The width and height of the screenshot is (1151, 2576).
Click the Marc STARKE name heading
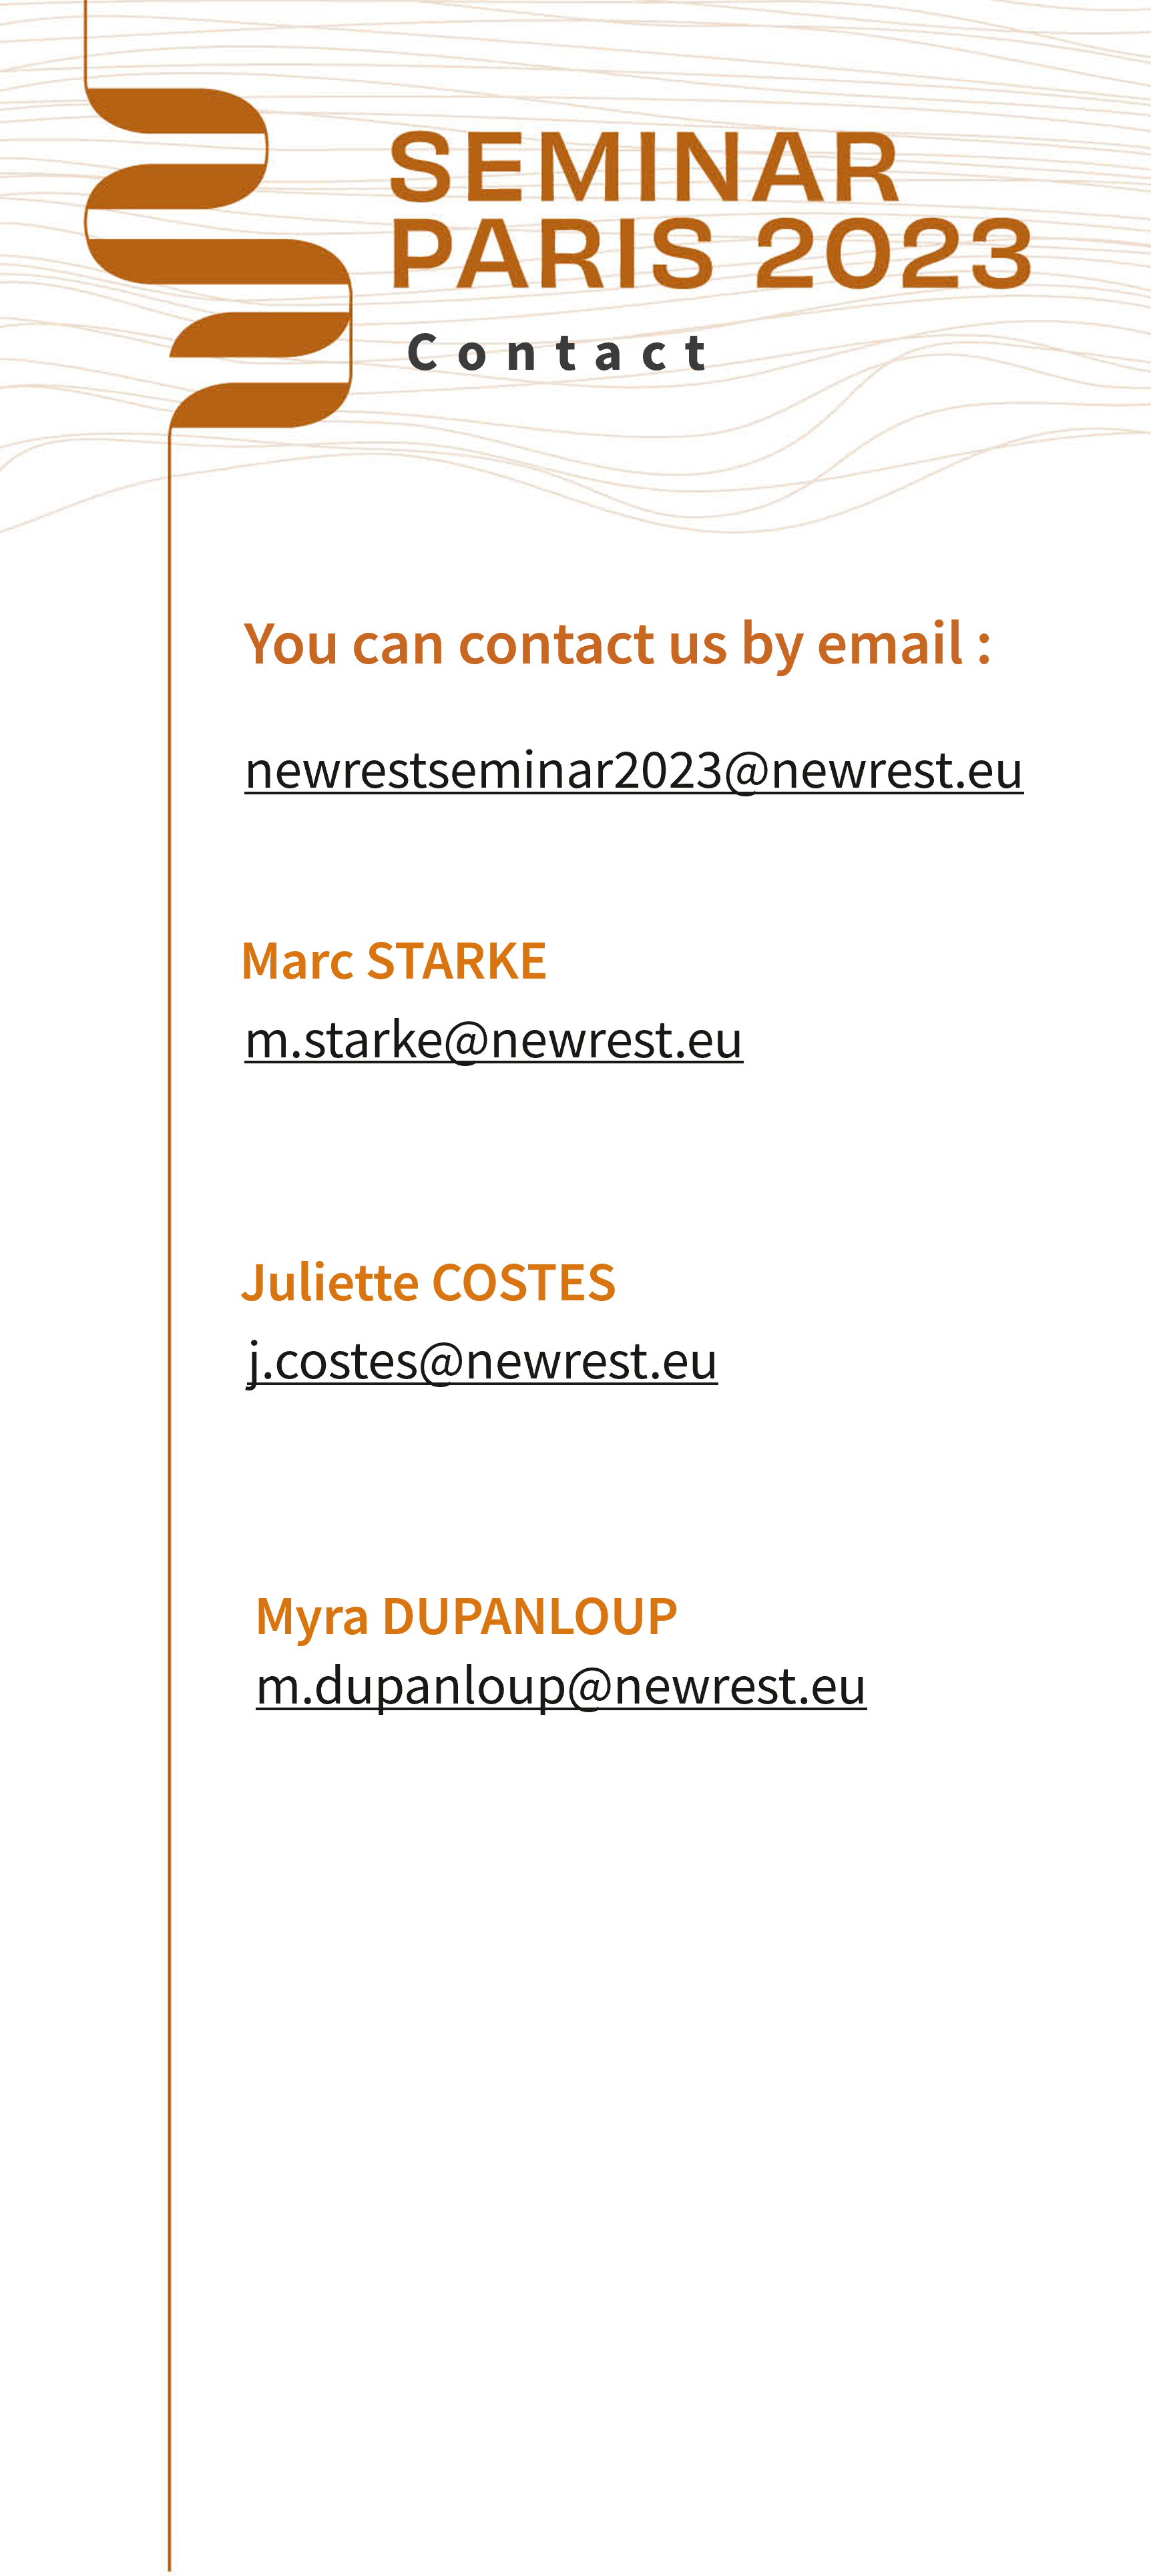pos(393,961)
